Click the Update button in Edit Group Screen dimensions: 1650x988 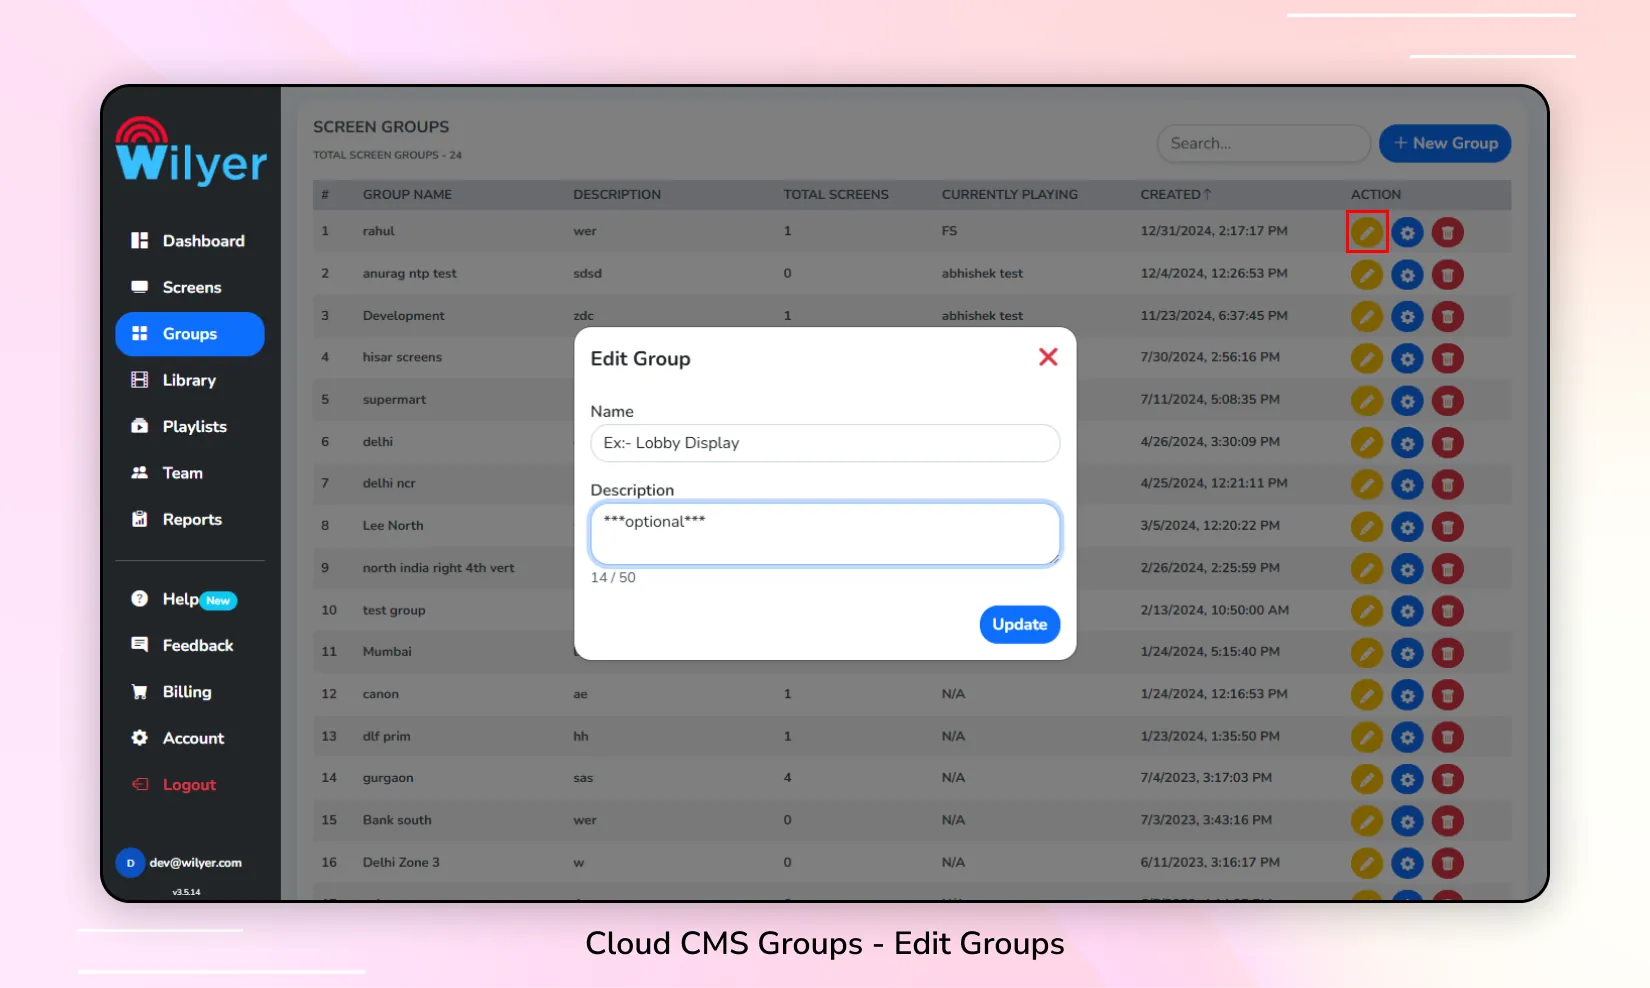pyautogui.click(x=1019, y=624)
